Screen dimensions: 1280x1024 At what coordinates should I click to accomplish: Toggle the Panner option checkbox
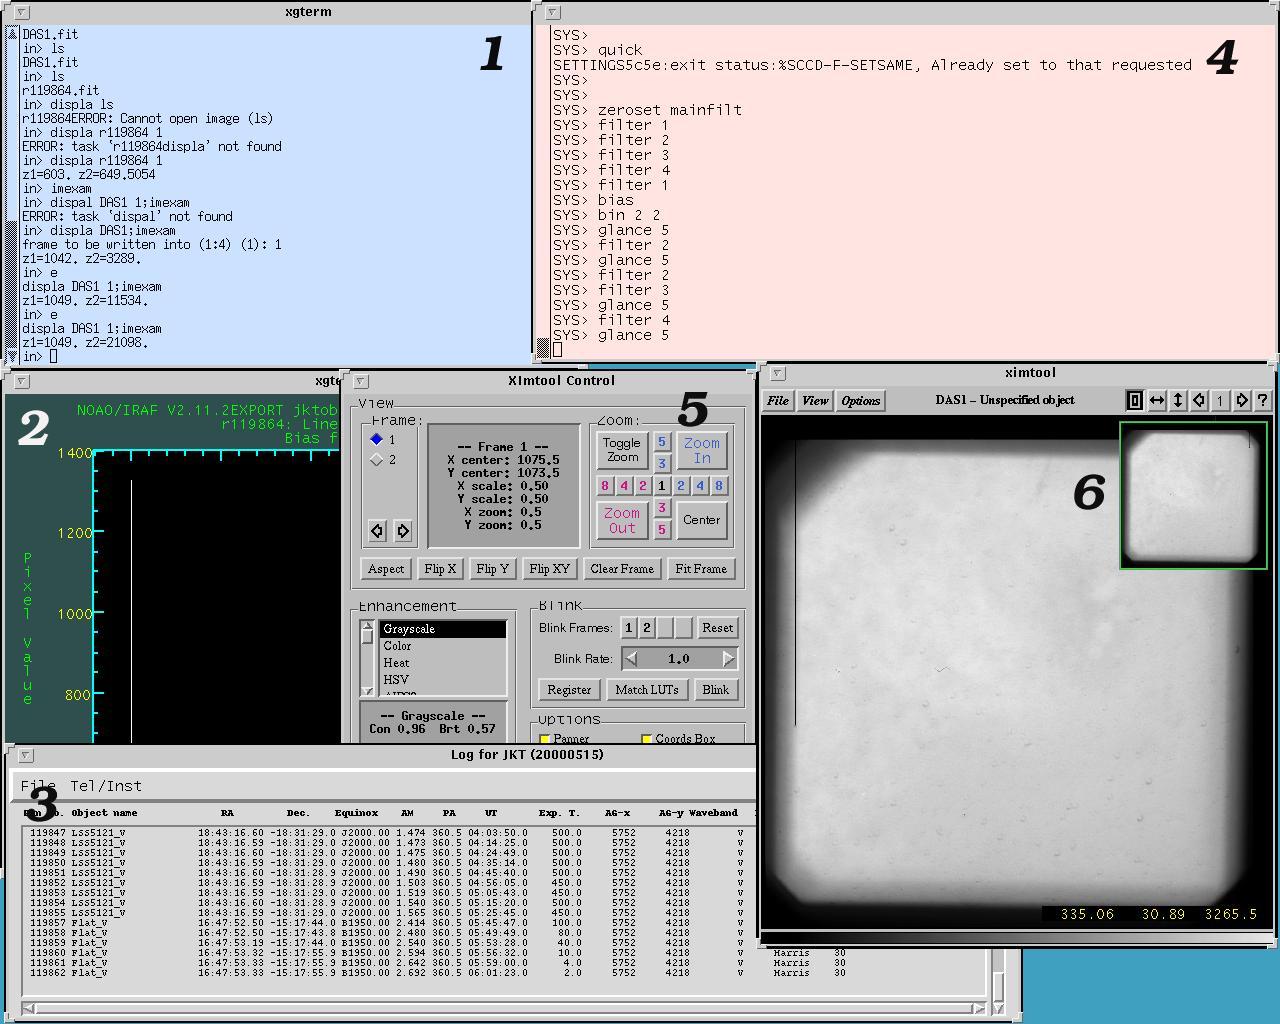(x=546, y=739)
